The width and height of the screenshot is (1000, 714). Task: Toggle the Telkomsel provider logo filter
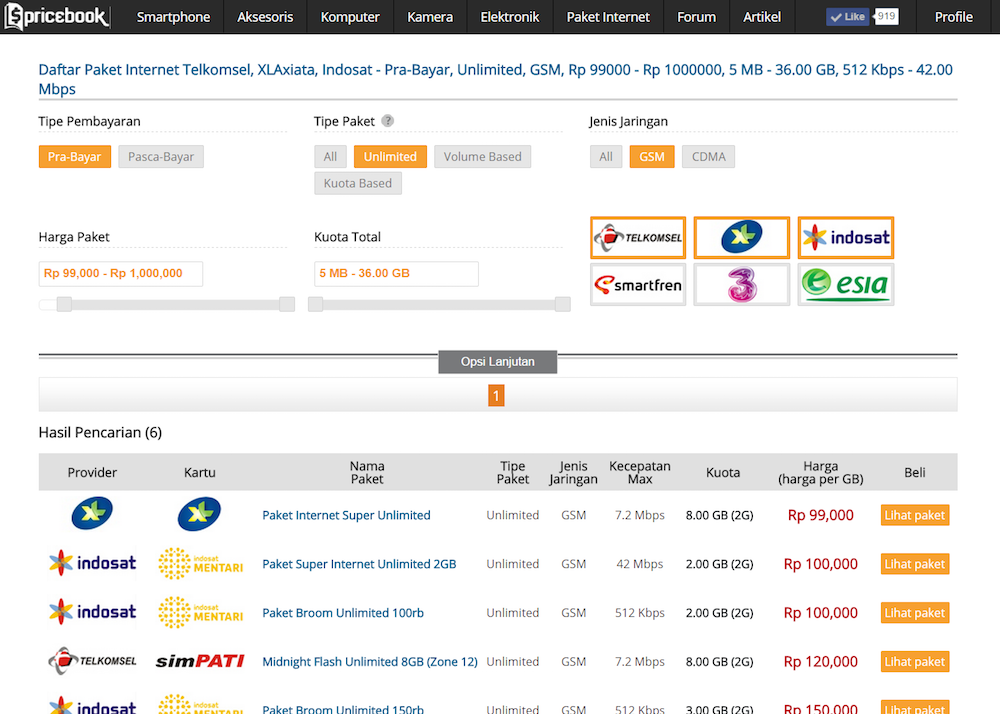[638, 238]
